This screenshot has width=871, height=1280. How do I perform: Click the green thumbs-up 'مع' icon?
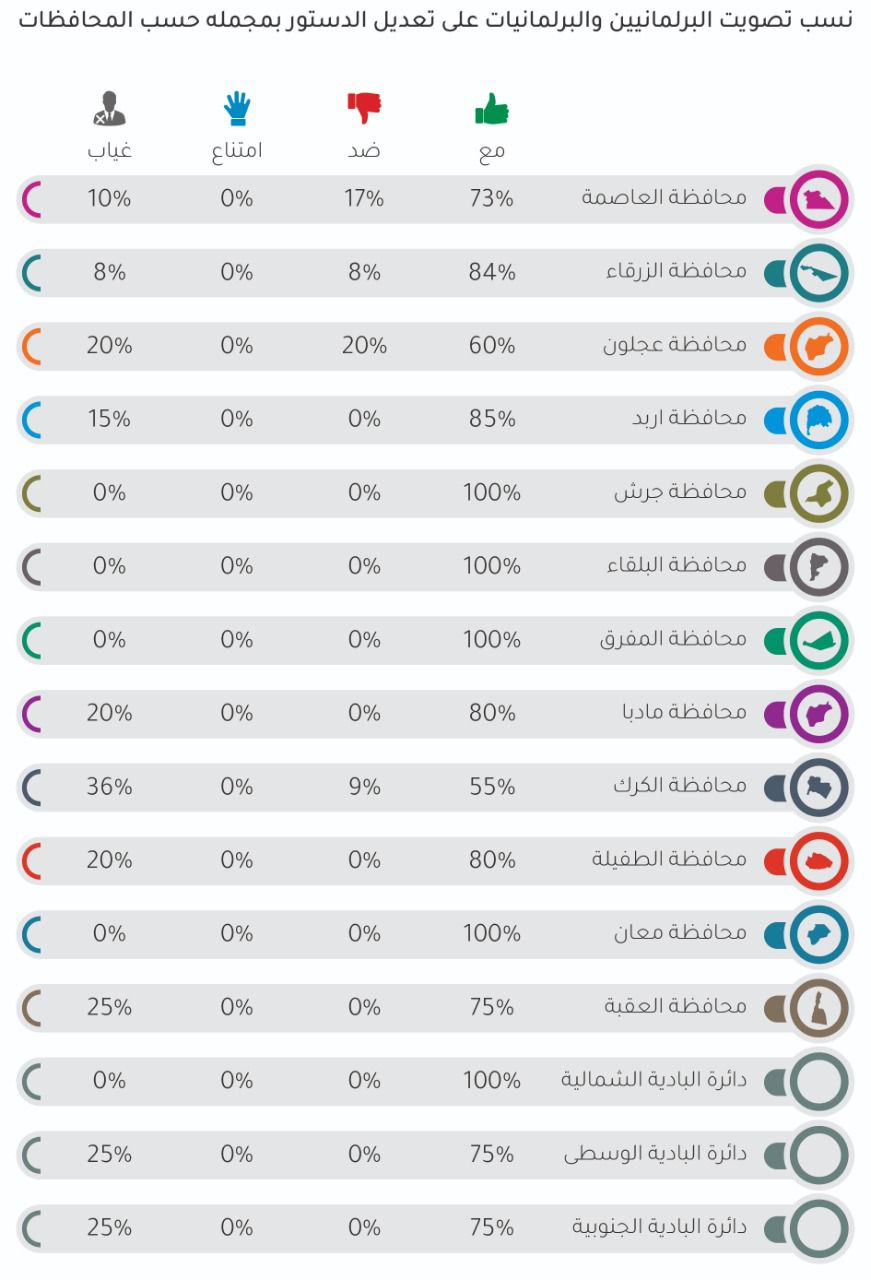point(491,109)
